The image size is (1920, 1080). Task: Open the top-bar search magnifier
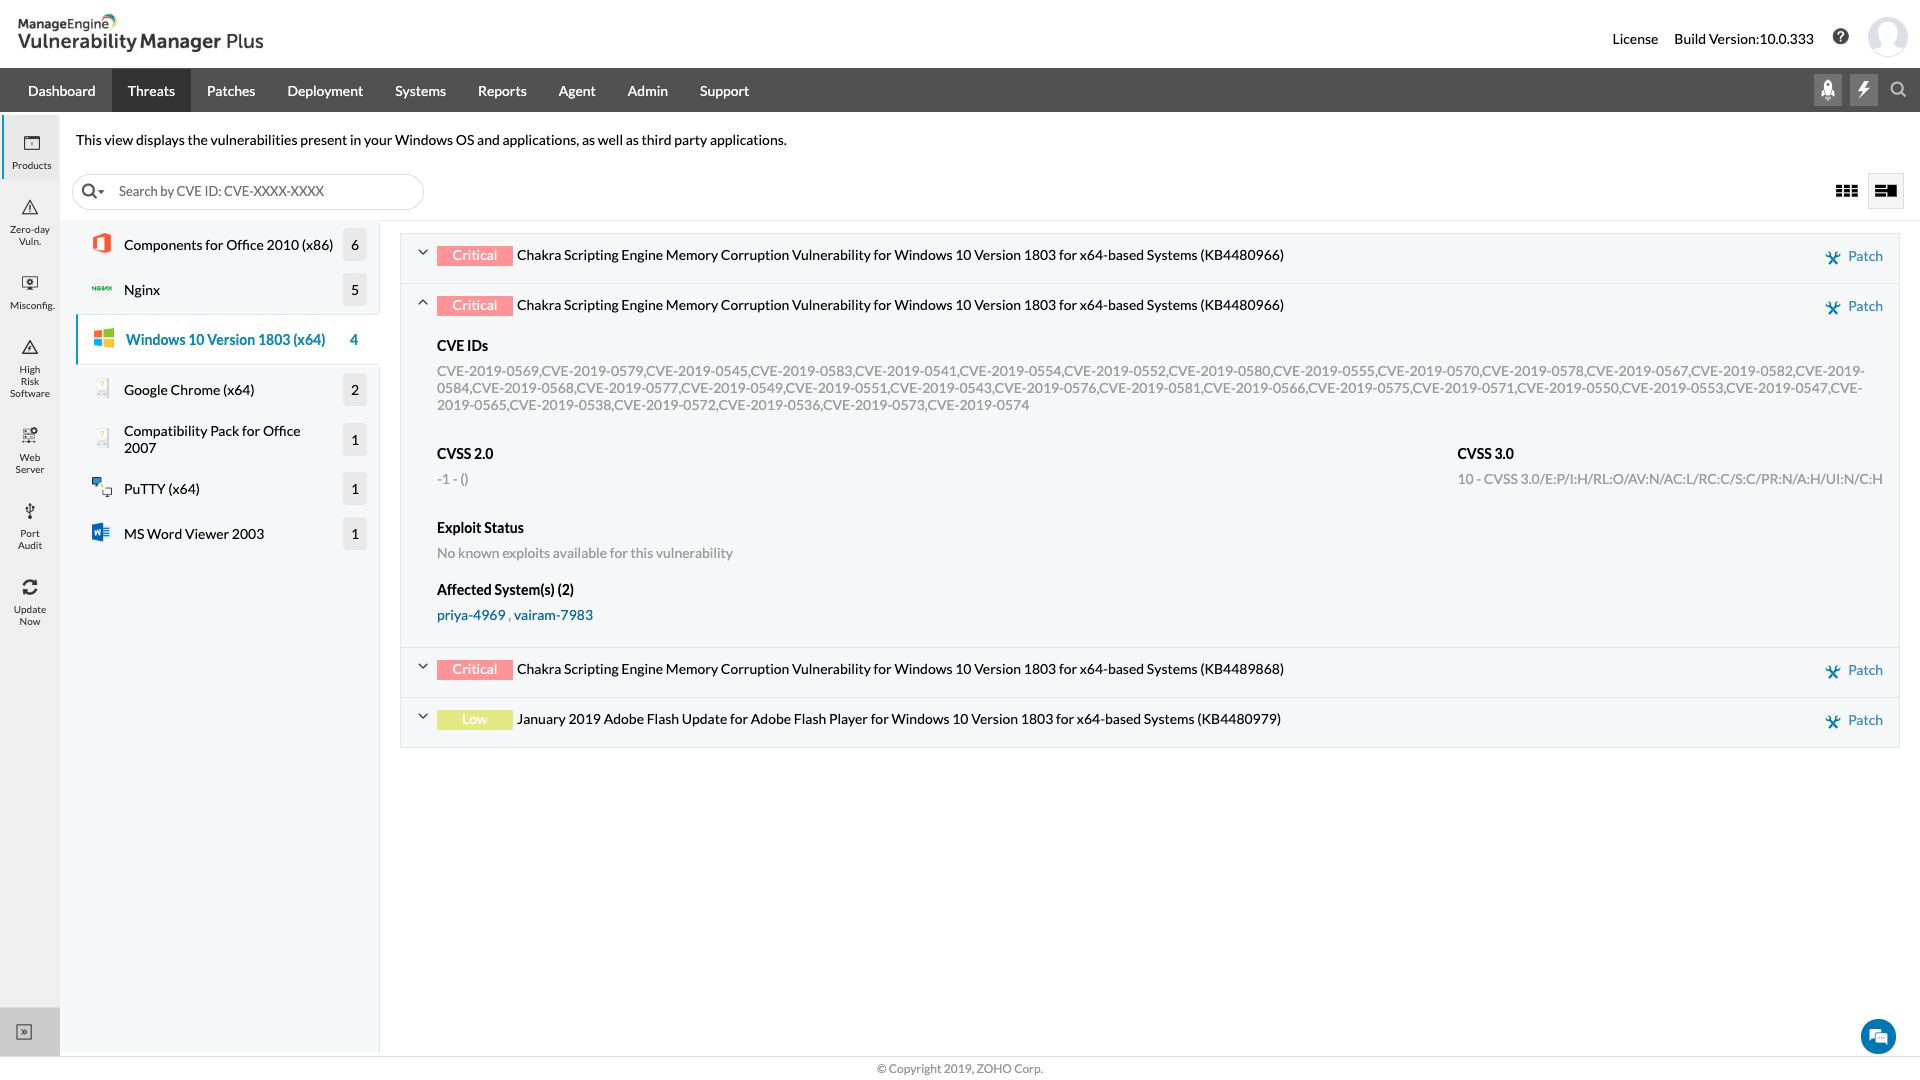[x=1898, y=90]
